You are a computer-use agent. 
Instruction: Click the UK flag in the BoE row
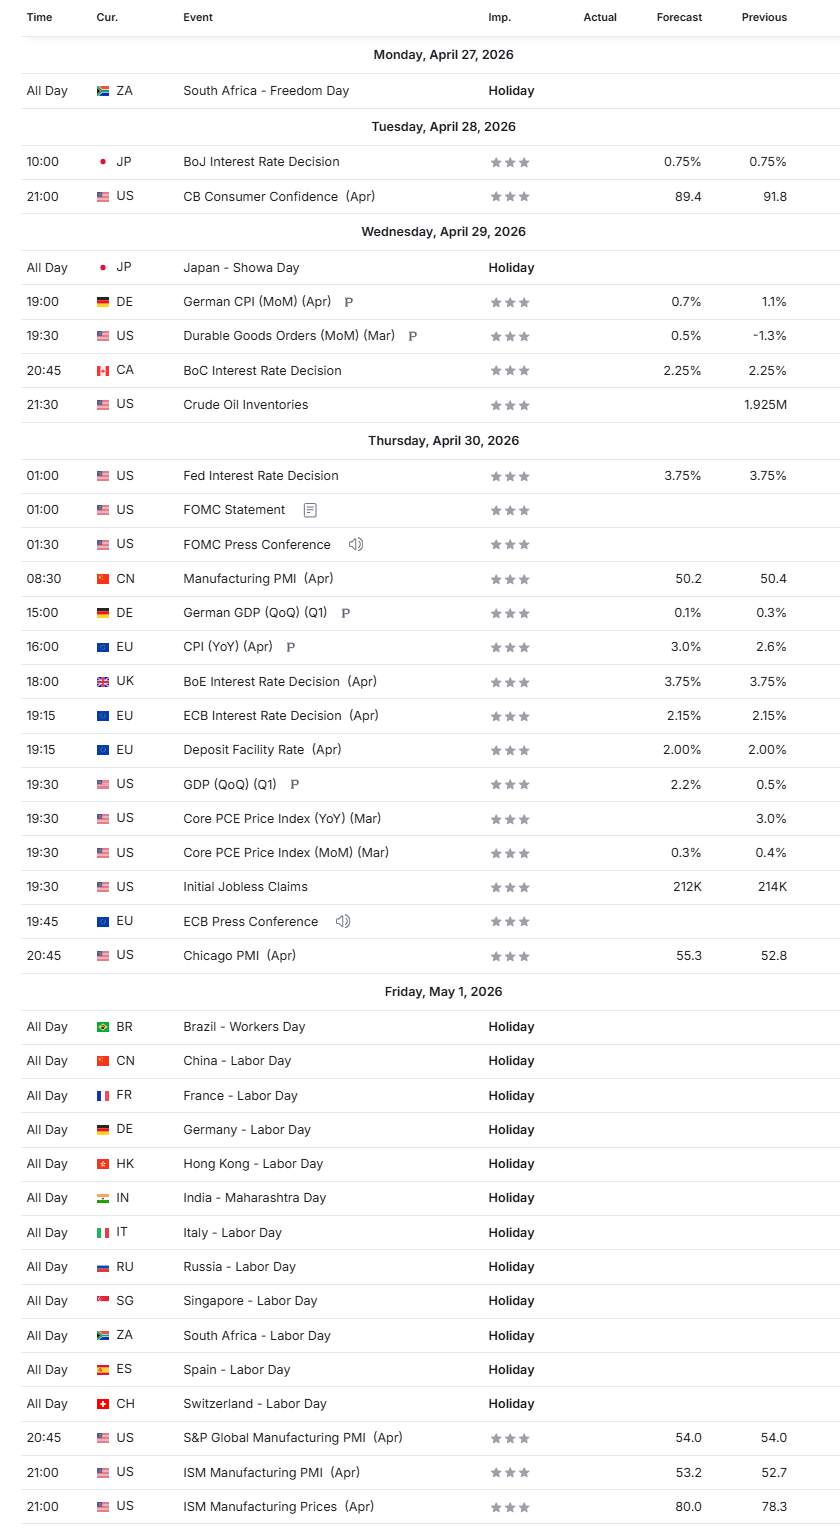103,682
